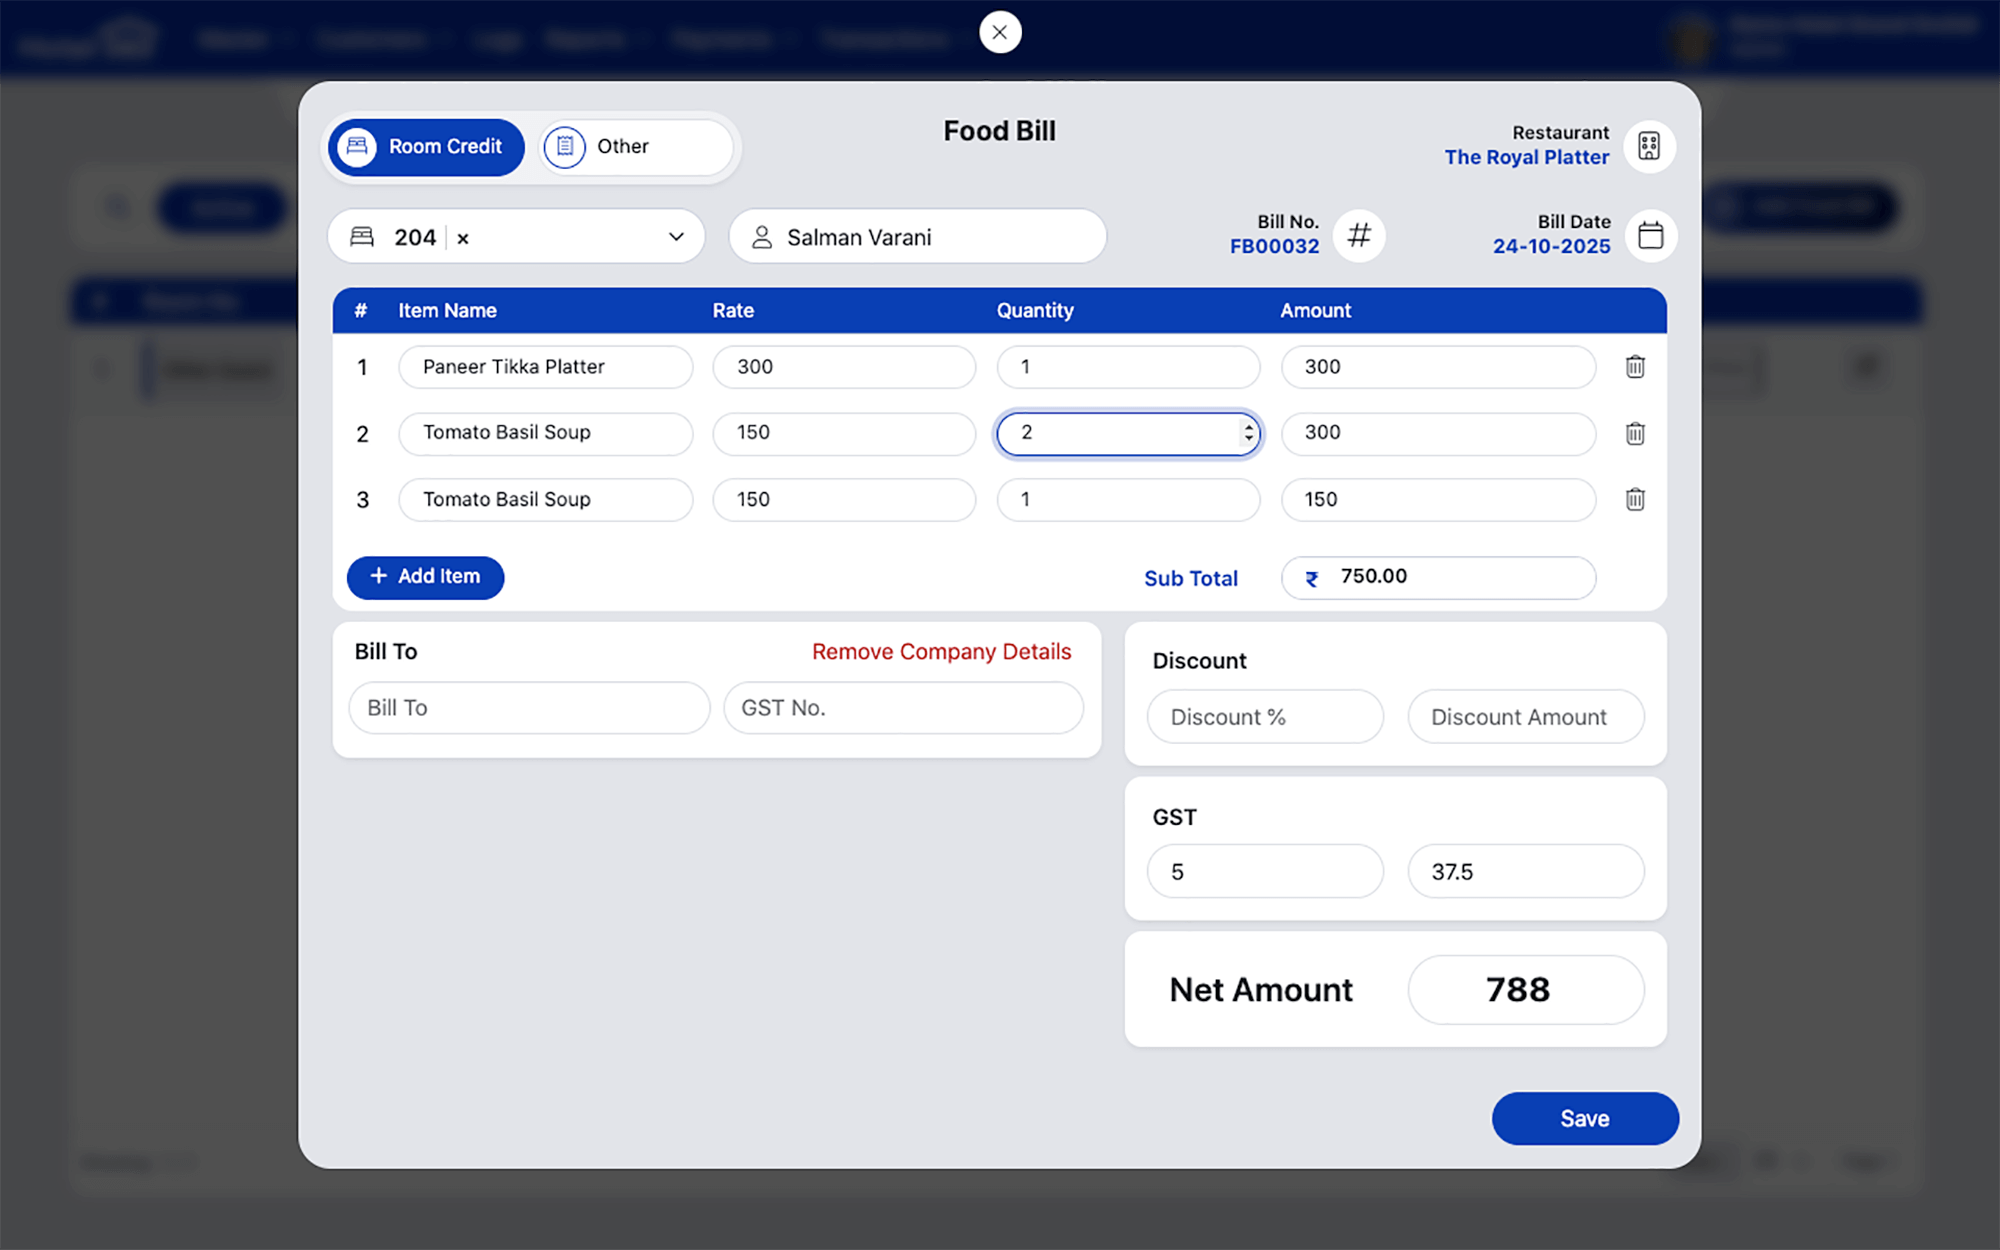
Task: Click Remove Company Details link
Action: point(941,652)
